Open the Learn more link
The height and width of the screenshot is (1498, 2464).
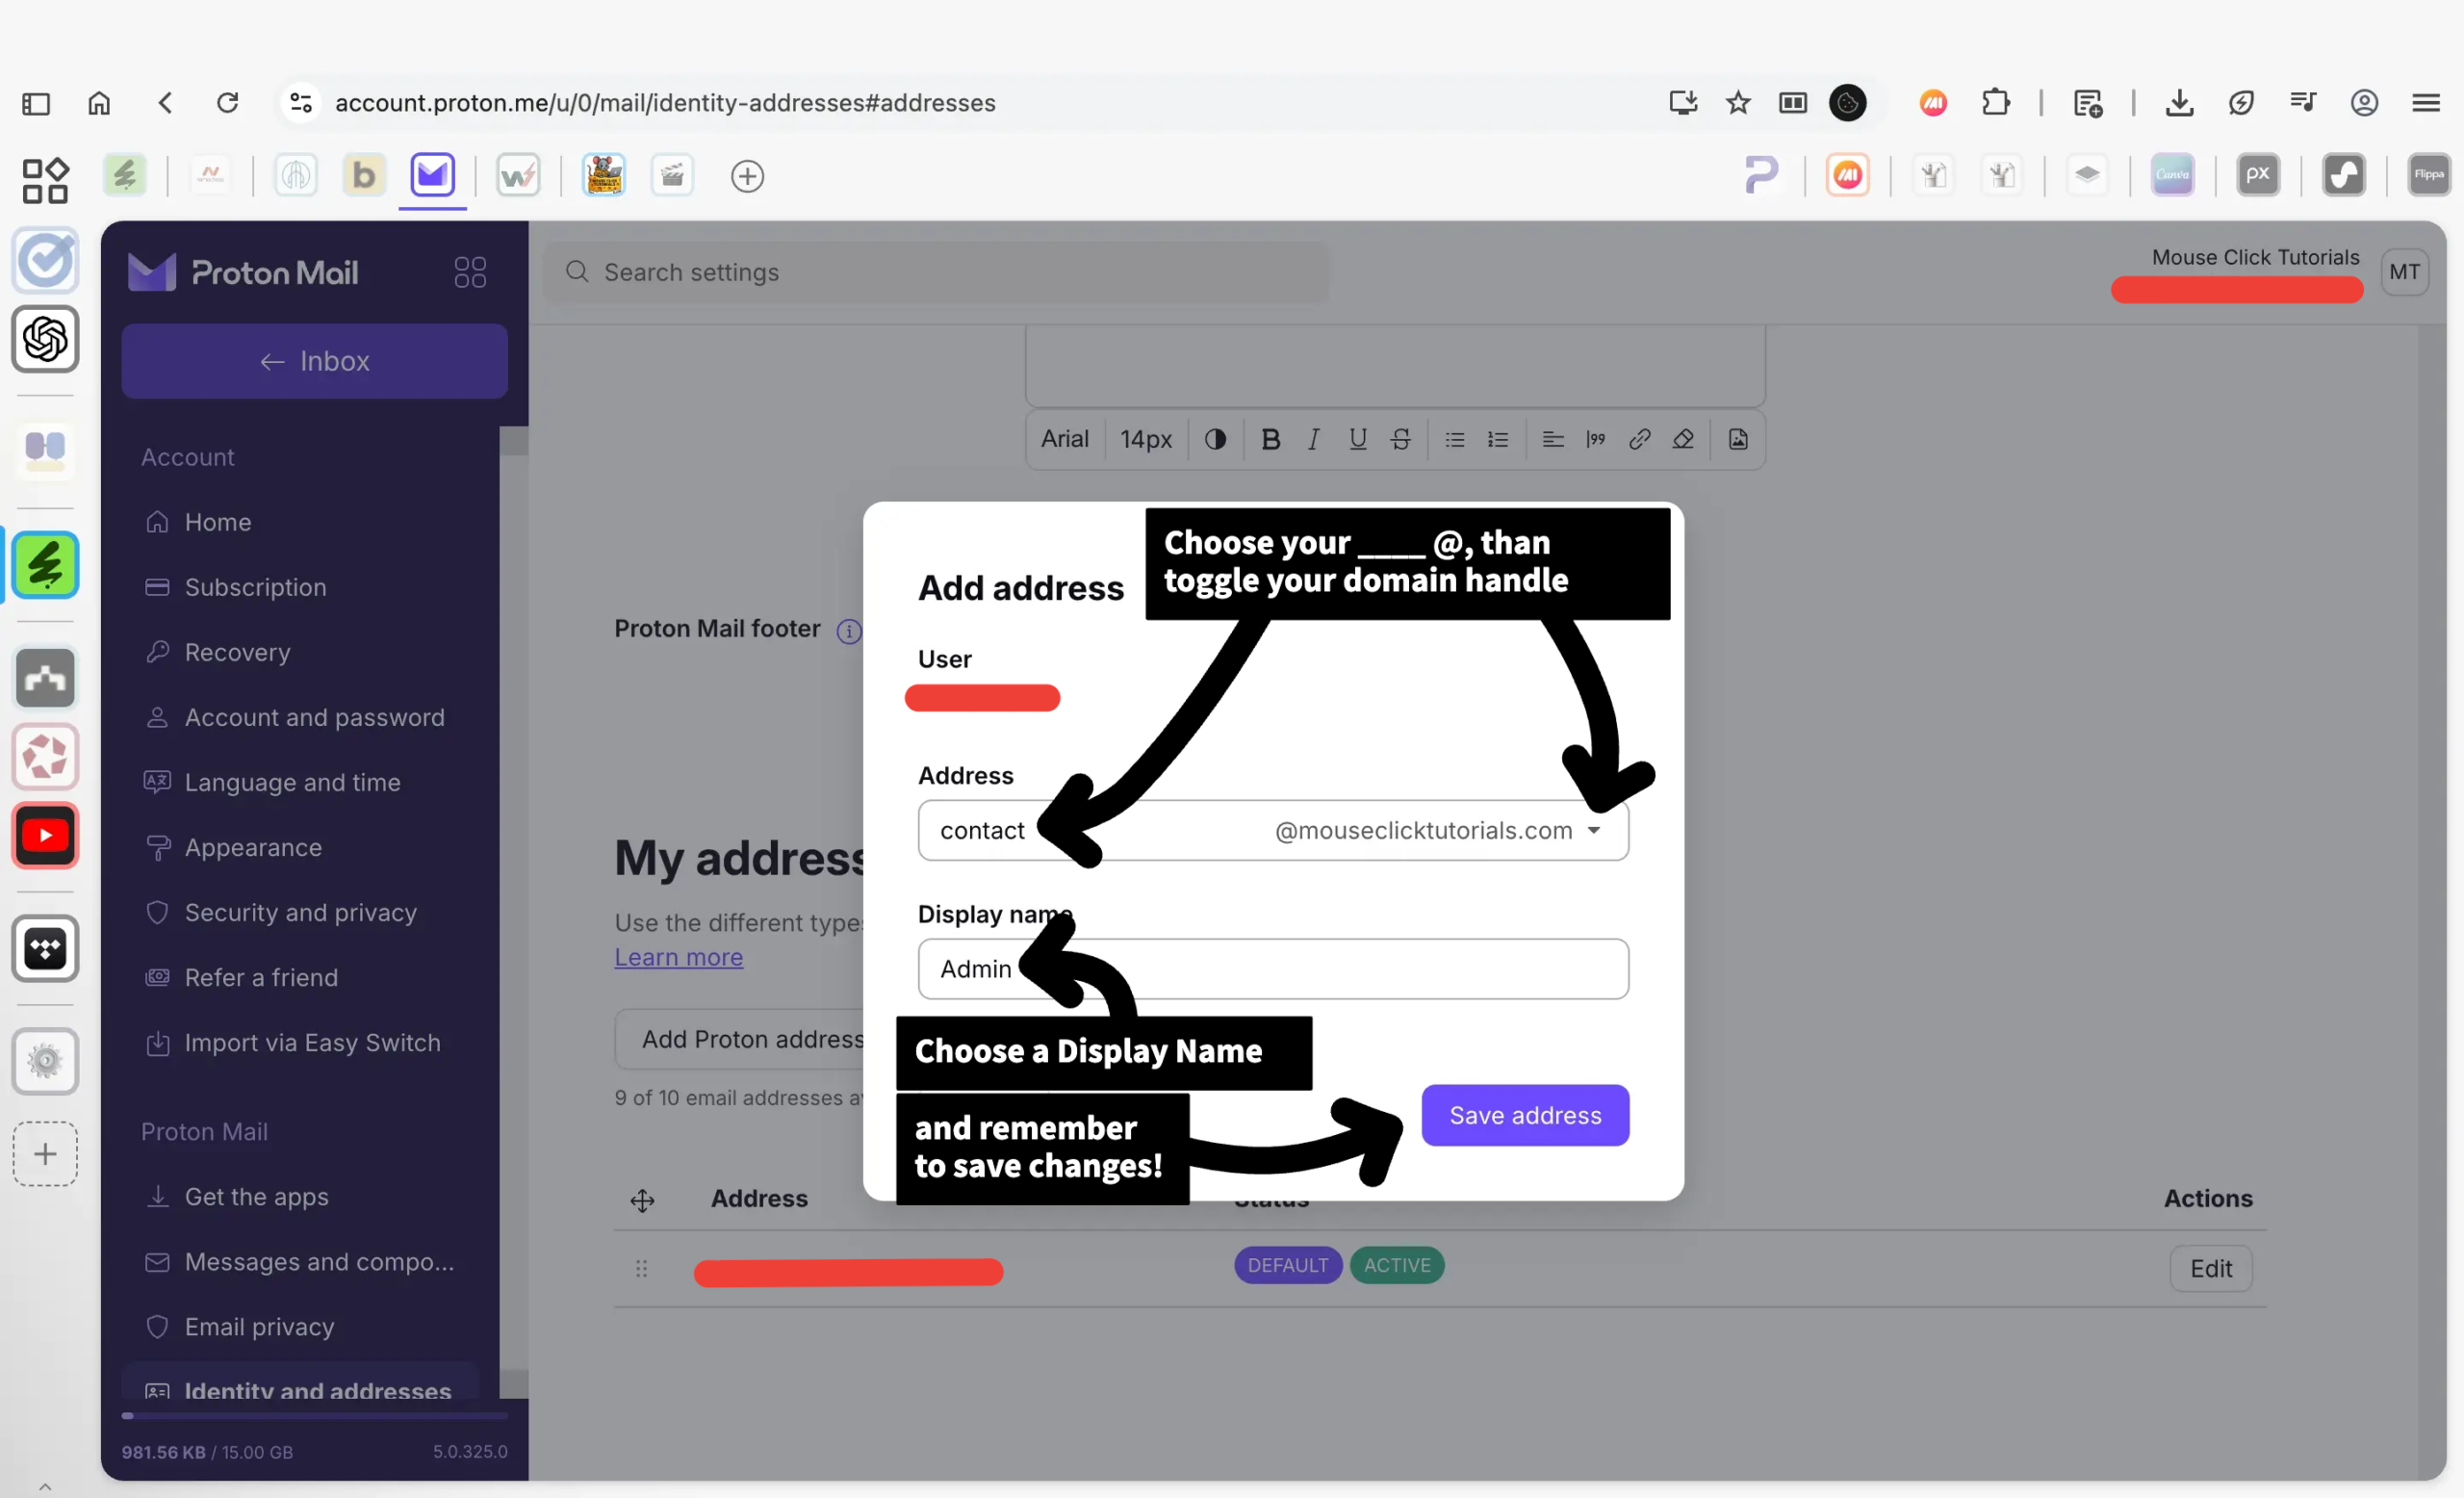pos(678,957)
